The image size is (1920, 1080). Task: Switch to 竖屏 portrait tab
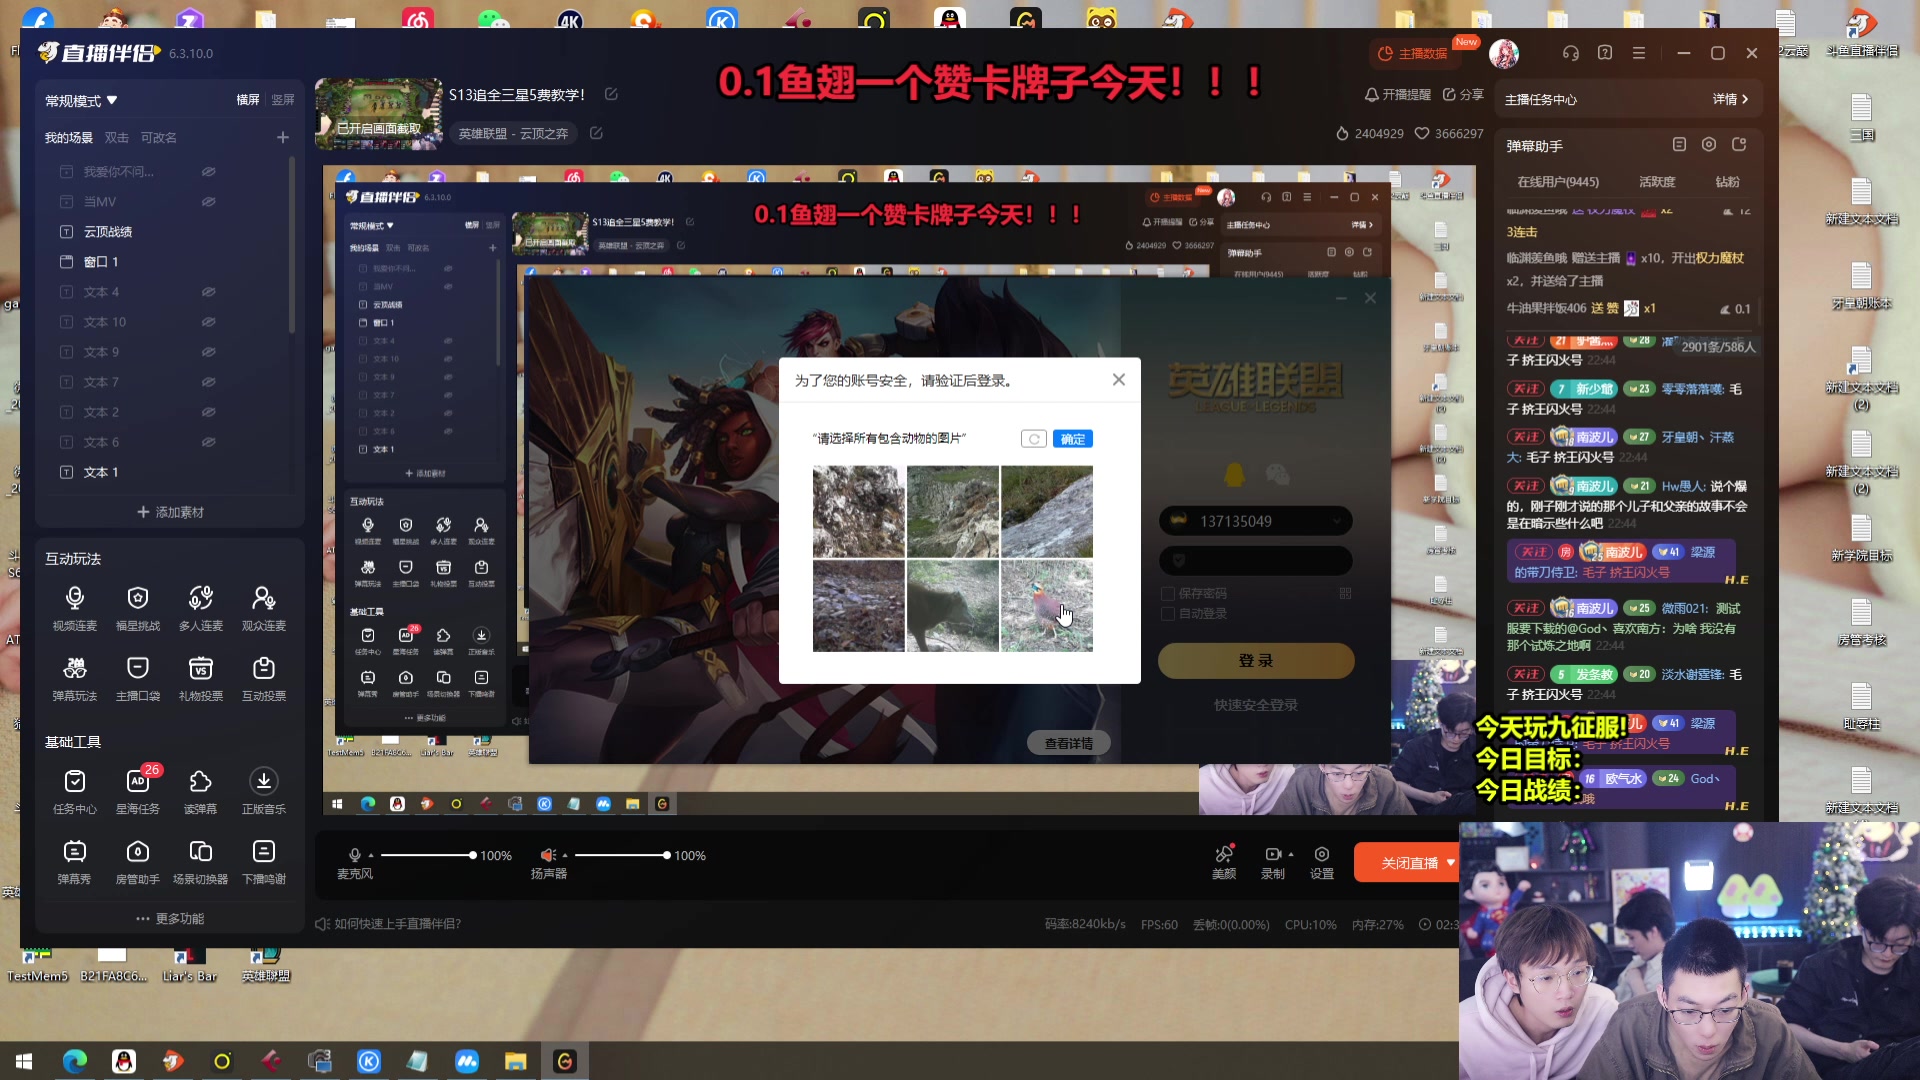tap(283, 100)
